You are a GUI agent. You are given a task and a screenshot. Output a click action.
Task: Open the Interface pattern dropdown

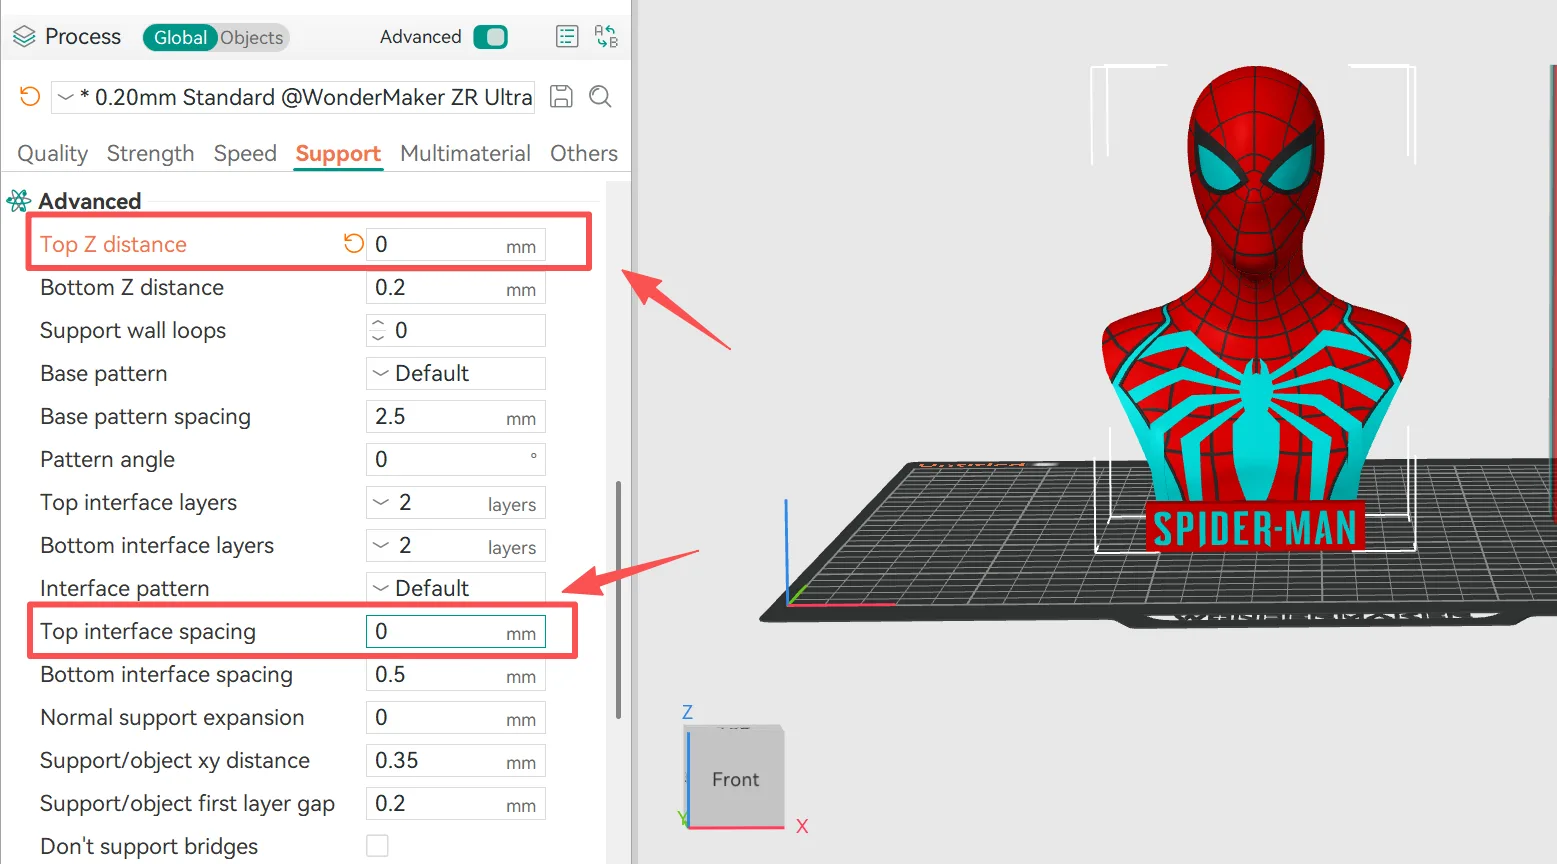[456, 588]
